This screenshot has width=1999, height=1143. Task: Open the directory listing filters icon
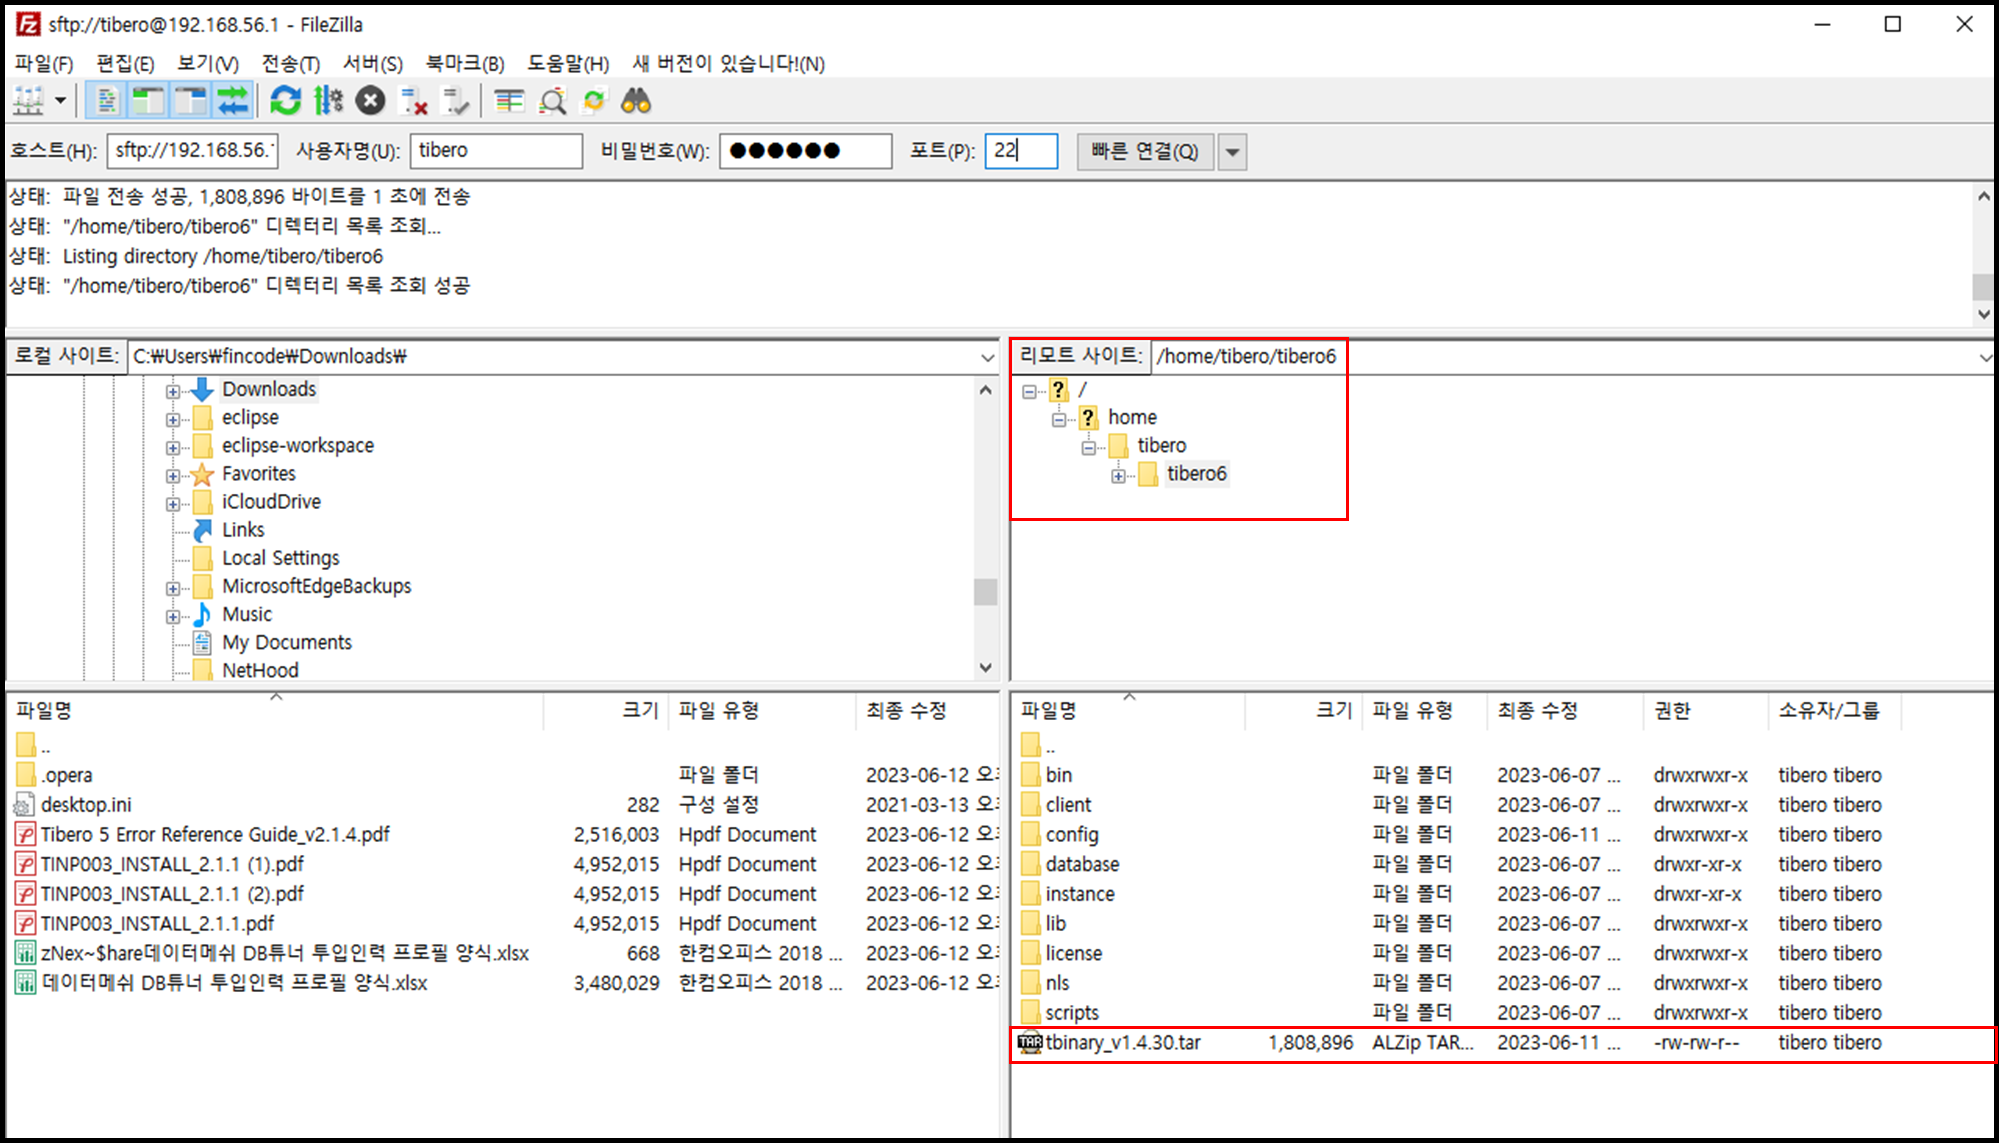pyautogui.click(x=509, y=101)
